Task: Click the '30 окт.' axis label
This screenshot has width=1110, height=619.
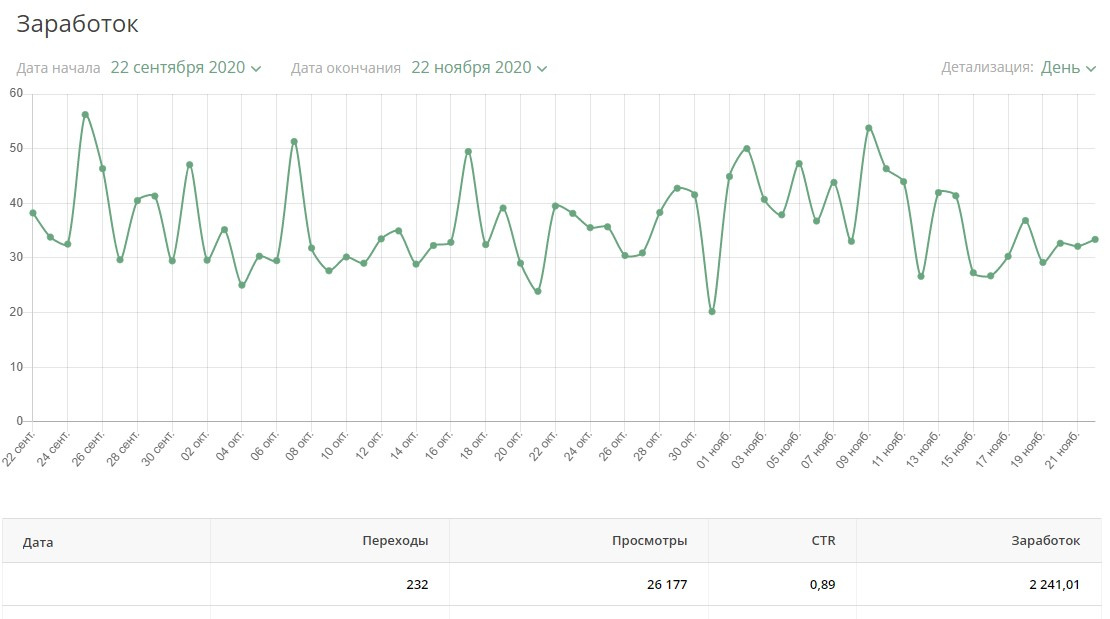Action: pos(683,446)
